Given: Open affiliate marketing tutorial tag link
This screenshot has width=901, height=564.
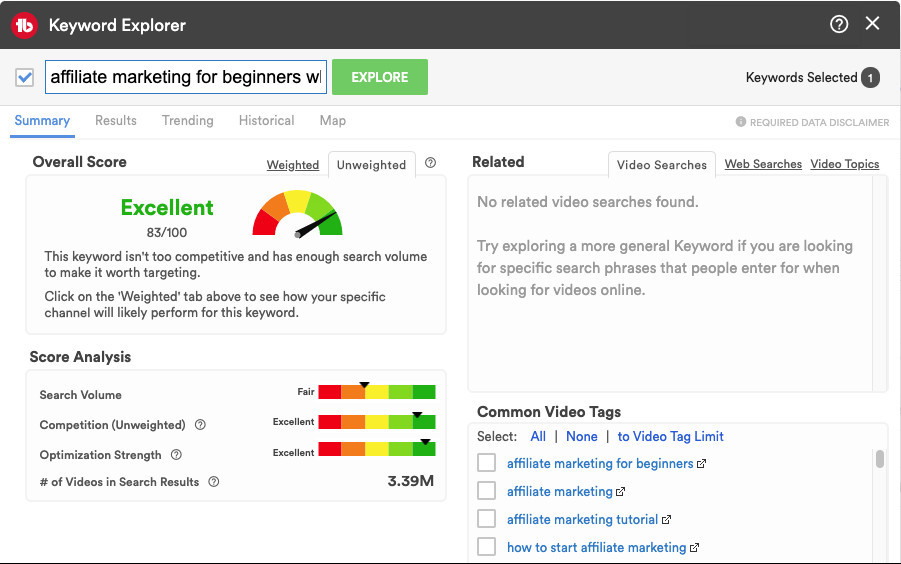Looking at the screenshot, I should point(582,520).
